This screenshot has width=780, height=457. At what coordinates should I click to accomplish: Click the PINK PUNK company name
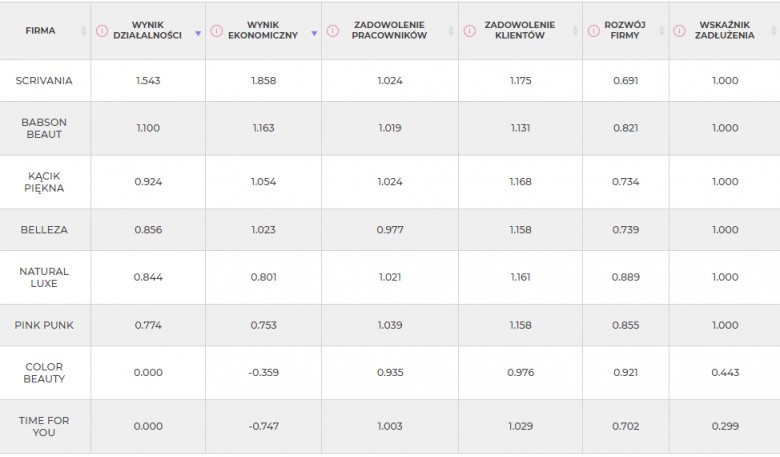(x=44, y=325)
